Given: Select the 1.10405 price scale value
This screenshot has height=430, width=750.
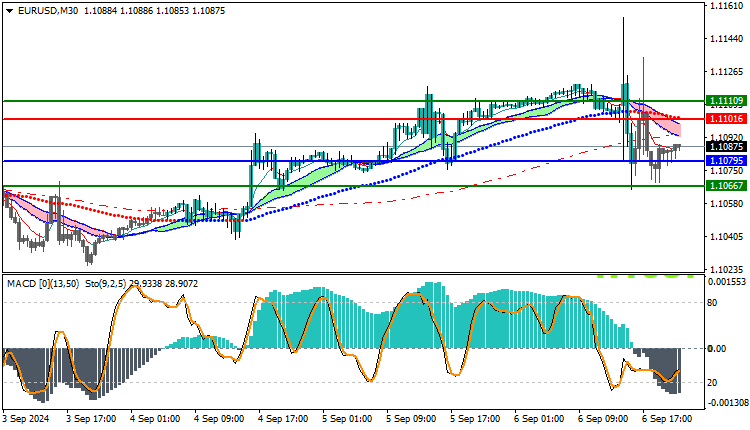Looking at the screenshot, I should click(727, 237).
